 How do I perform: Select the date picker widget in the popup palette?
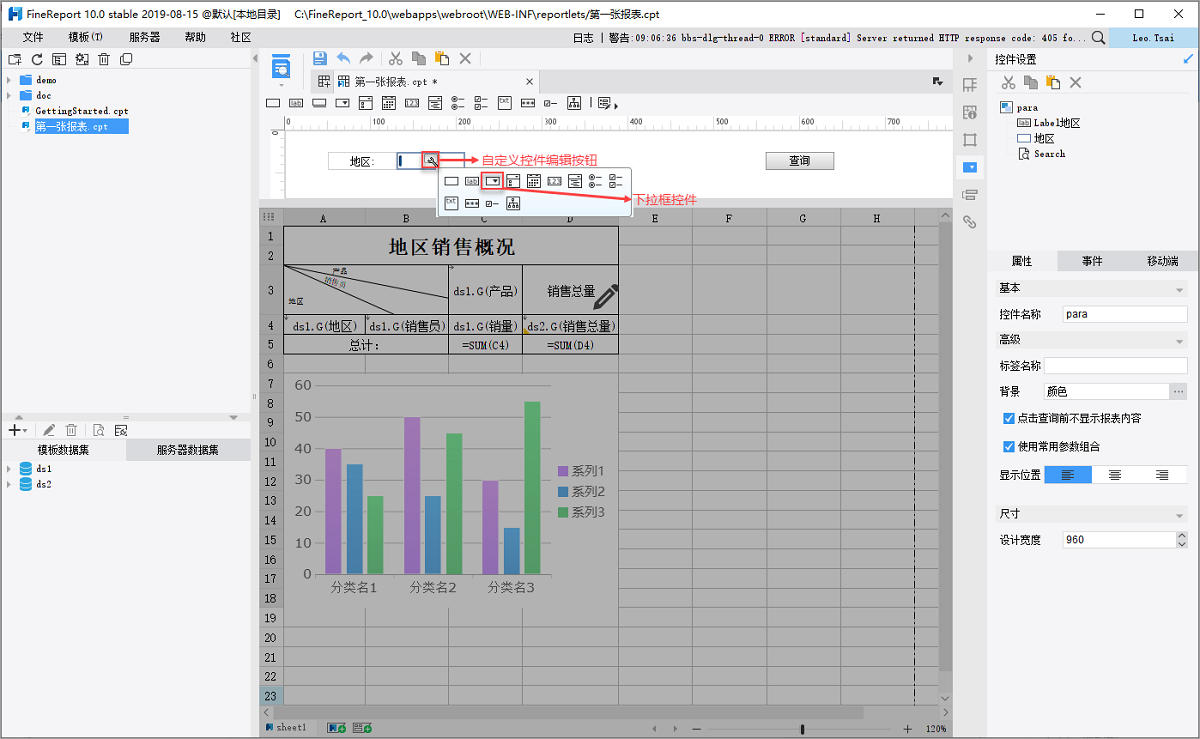[x=534, y=181]
